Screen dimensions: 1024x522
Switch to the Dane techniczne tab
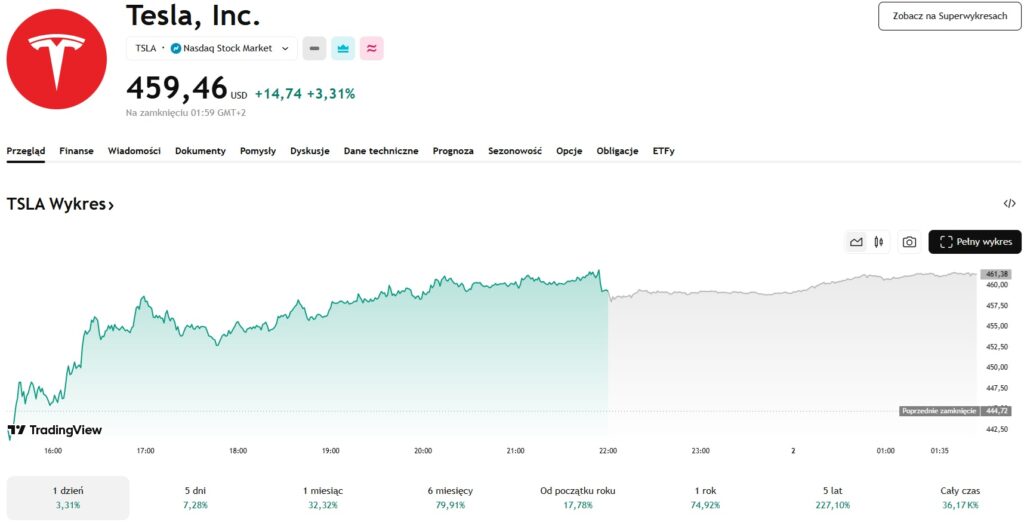click(381, 151)
